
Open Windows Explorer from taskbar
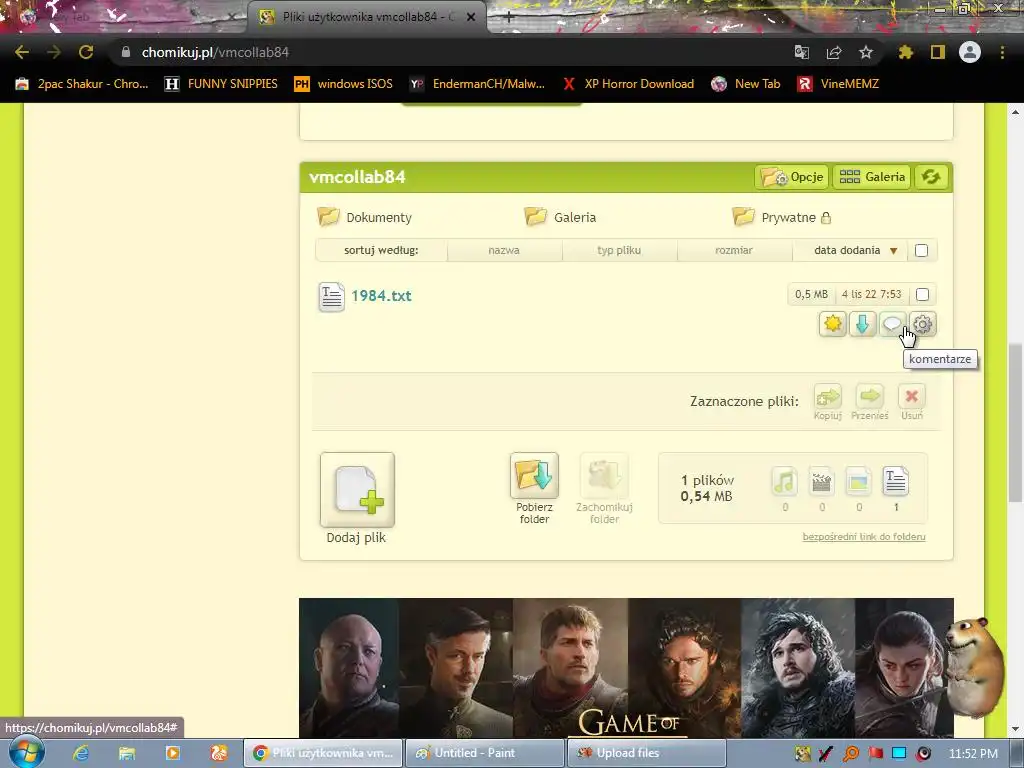click(127, 753)
